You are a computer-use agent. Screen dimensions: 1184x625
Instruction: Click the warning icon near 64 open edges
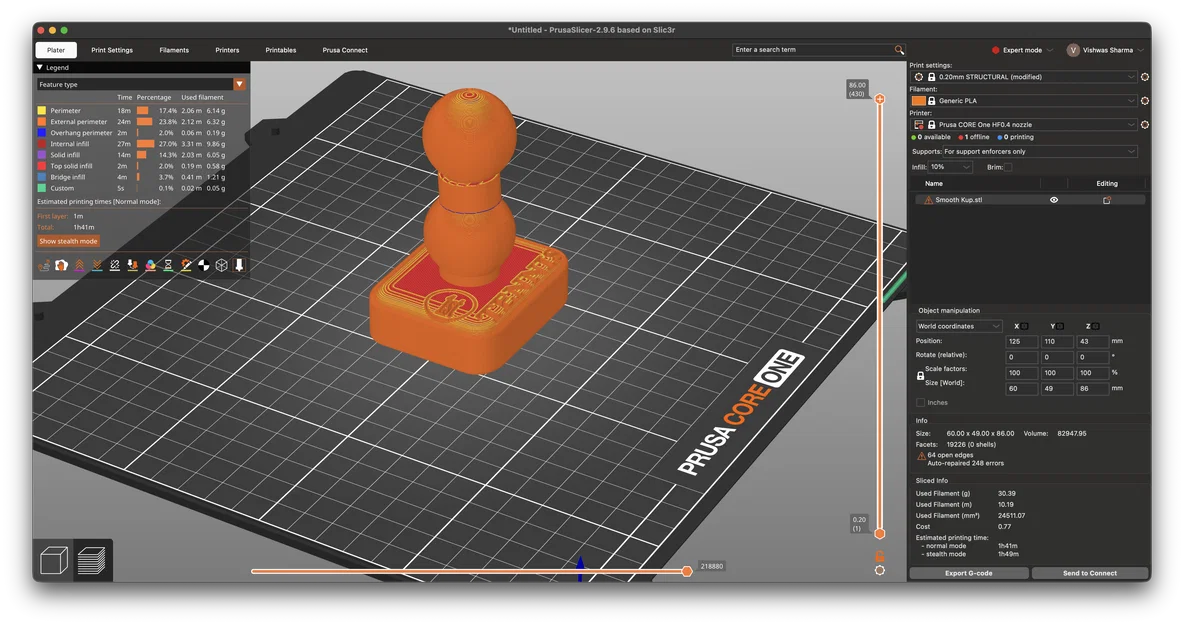tap(920, 457)
